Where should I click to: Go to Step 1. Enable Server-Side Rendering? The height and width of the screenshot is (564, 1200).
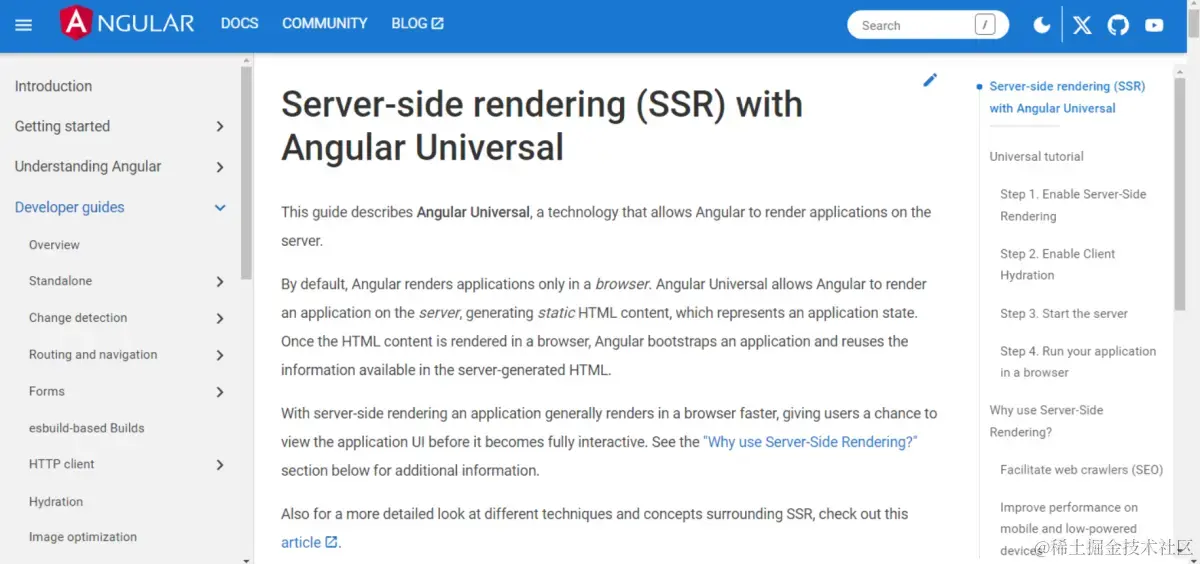point(1073,205)
